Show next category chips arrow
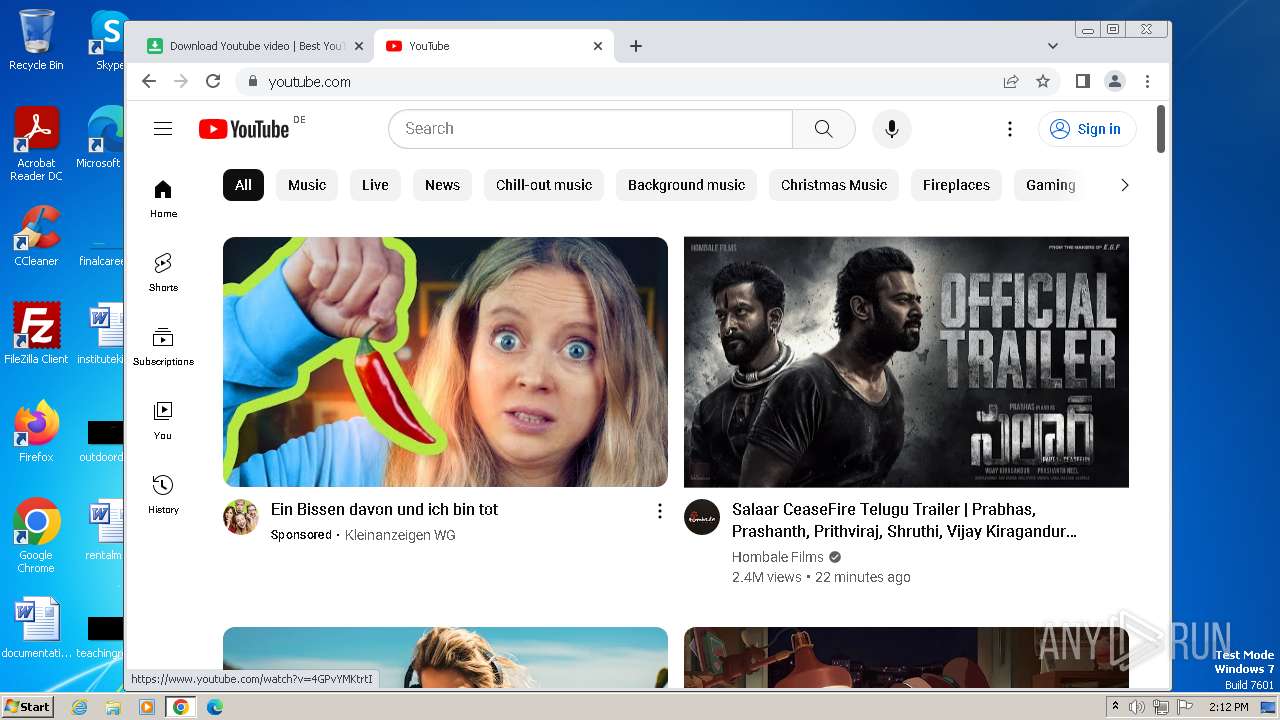The image size is (1280, 720). (1124, 185)
